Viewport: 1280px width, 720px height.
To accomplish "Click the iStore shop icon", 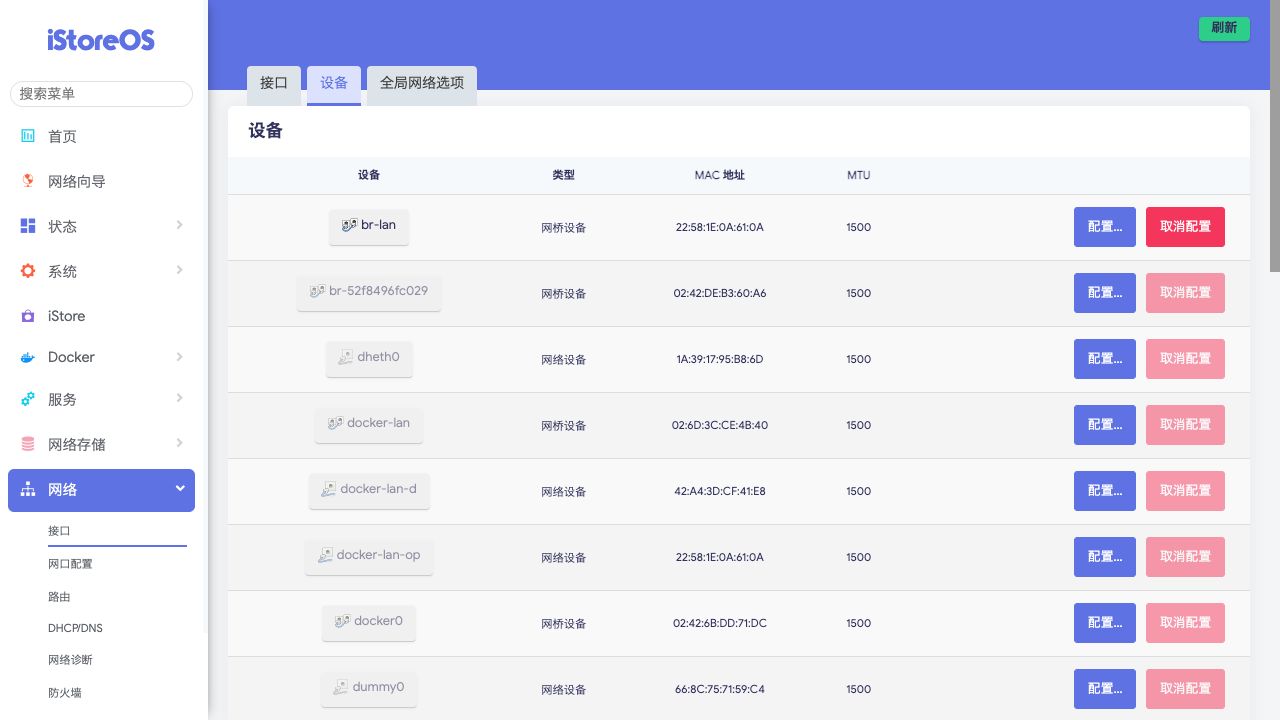I will 28,316.
